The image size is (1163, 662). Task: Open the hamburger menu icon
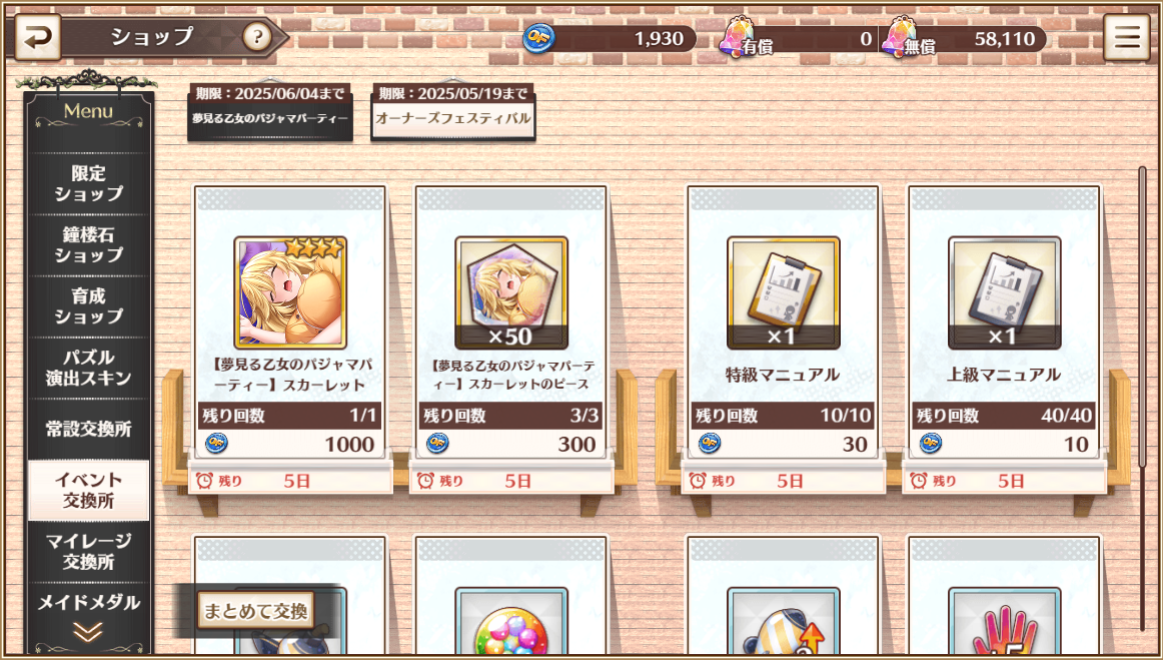click(x=1126, y=37)
